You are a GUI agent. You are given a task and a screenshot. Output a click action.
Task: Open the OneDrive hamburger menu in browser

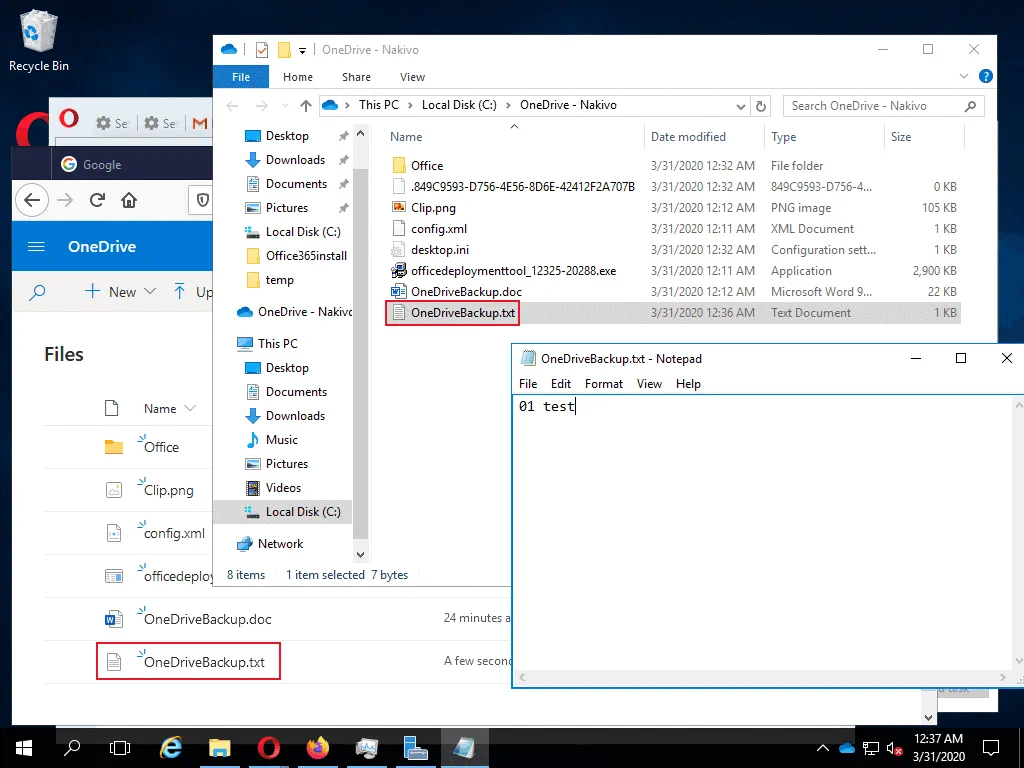(x=37, y=247)
